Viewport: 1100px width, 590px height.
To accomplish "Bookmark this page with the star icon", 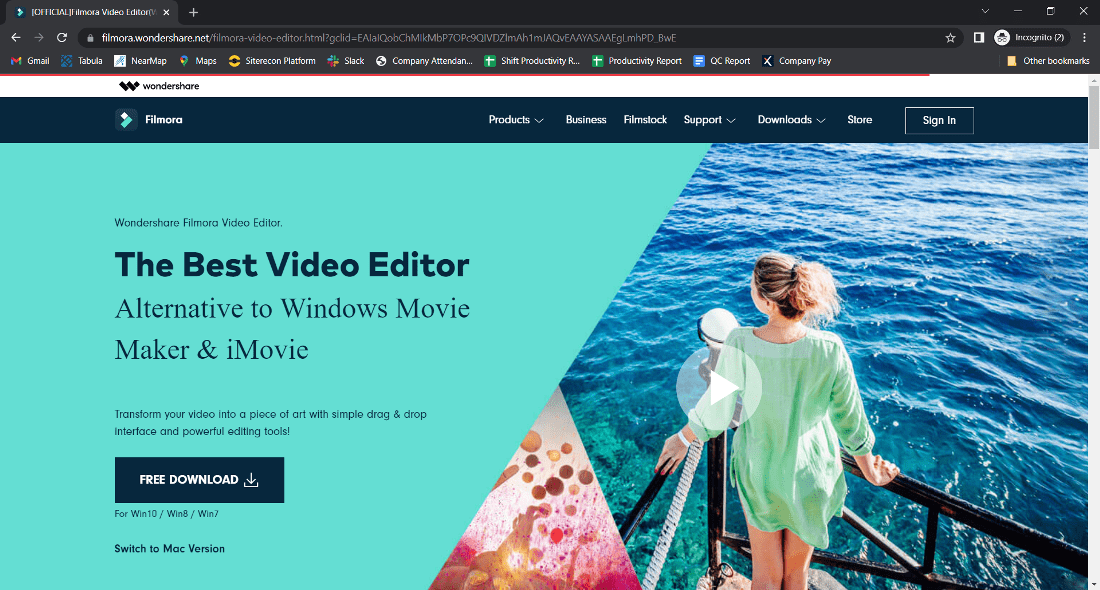I will tap(950, 38).
